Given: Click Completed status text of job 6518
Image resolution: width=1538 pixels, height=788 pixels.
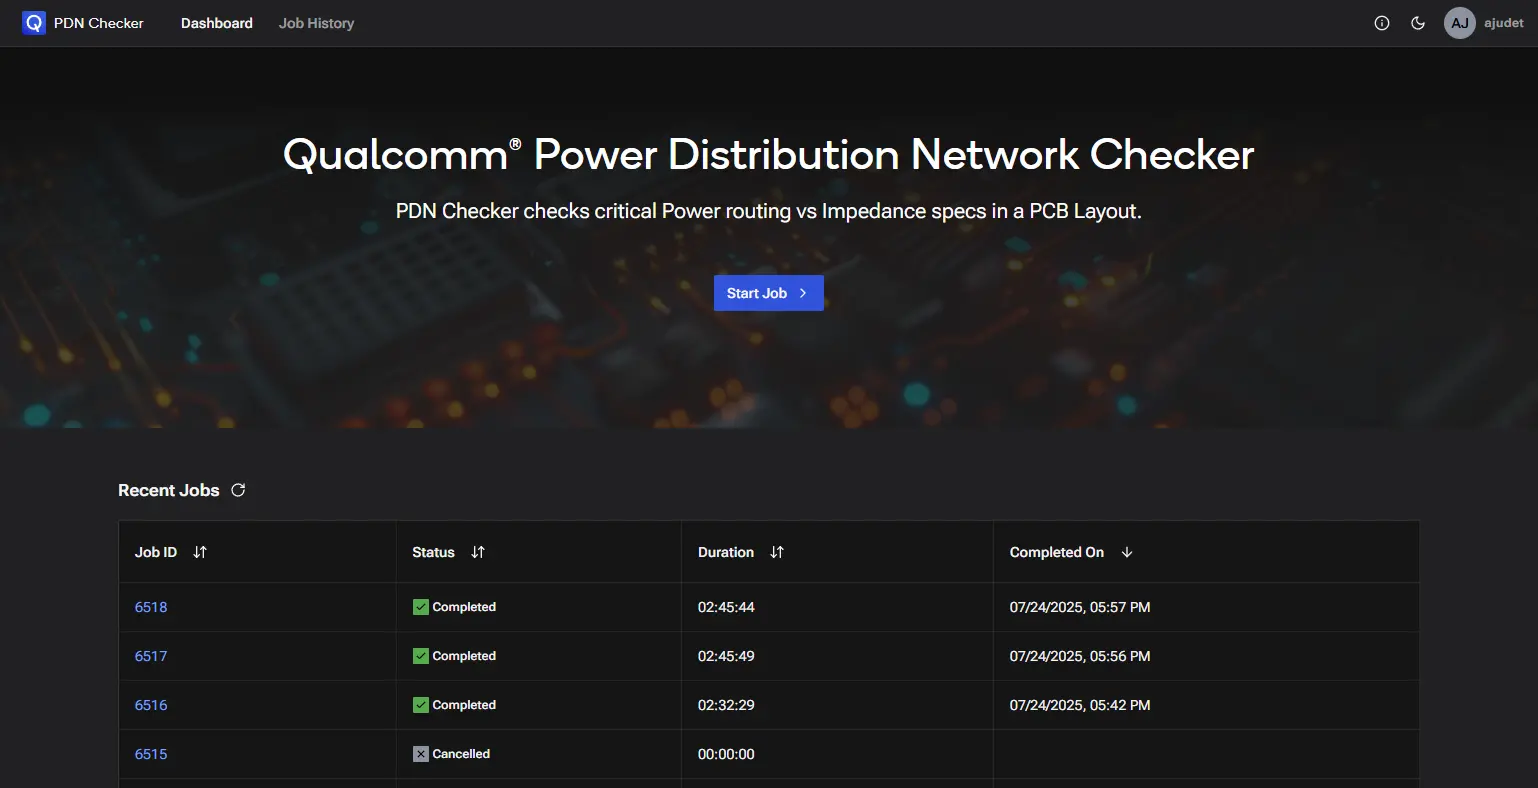Looking at the screenshot, I should (464, 607).
